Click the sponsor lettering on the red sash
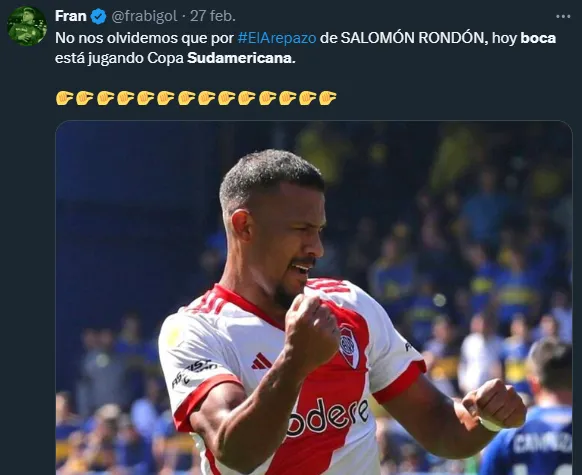 pos(328,416)
